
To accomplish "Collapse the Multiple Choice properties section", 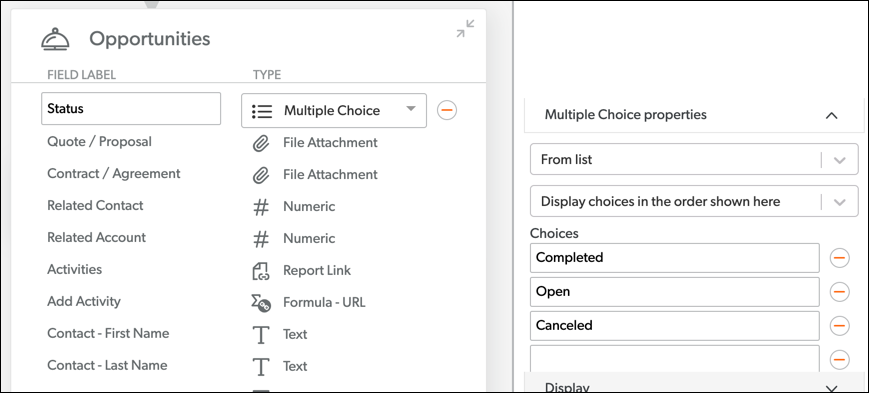I will 831,115.
